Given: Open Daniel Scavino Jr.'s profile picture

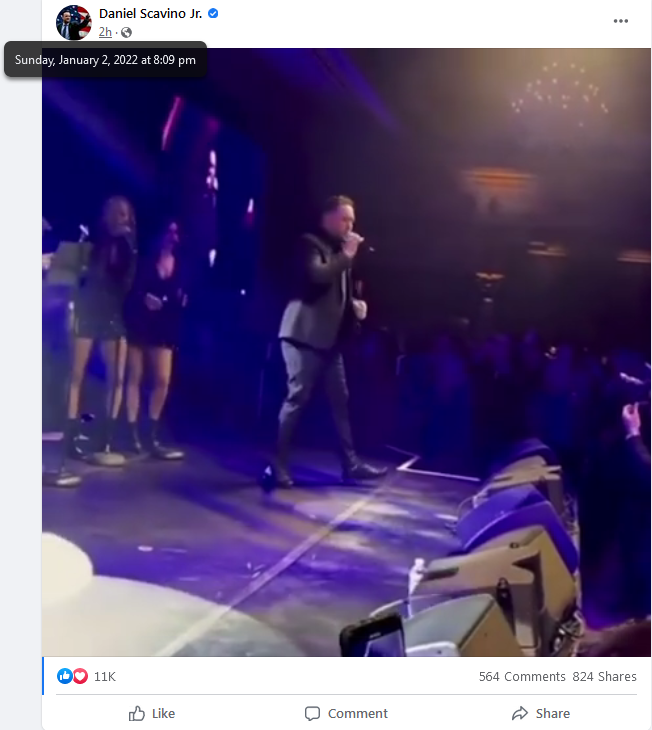Looking at the screenshot, I should (74, 22).
